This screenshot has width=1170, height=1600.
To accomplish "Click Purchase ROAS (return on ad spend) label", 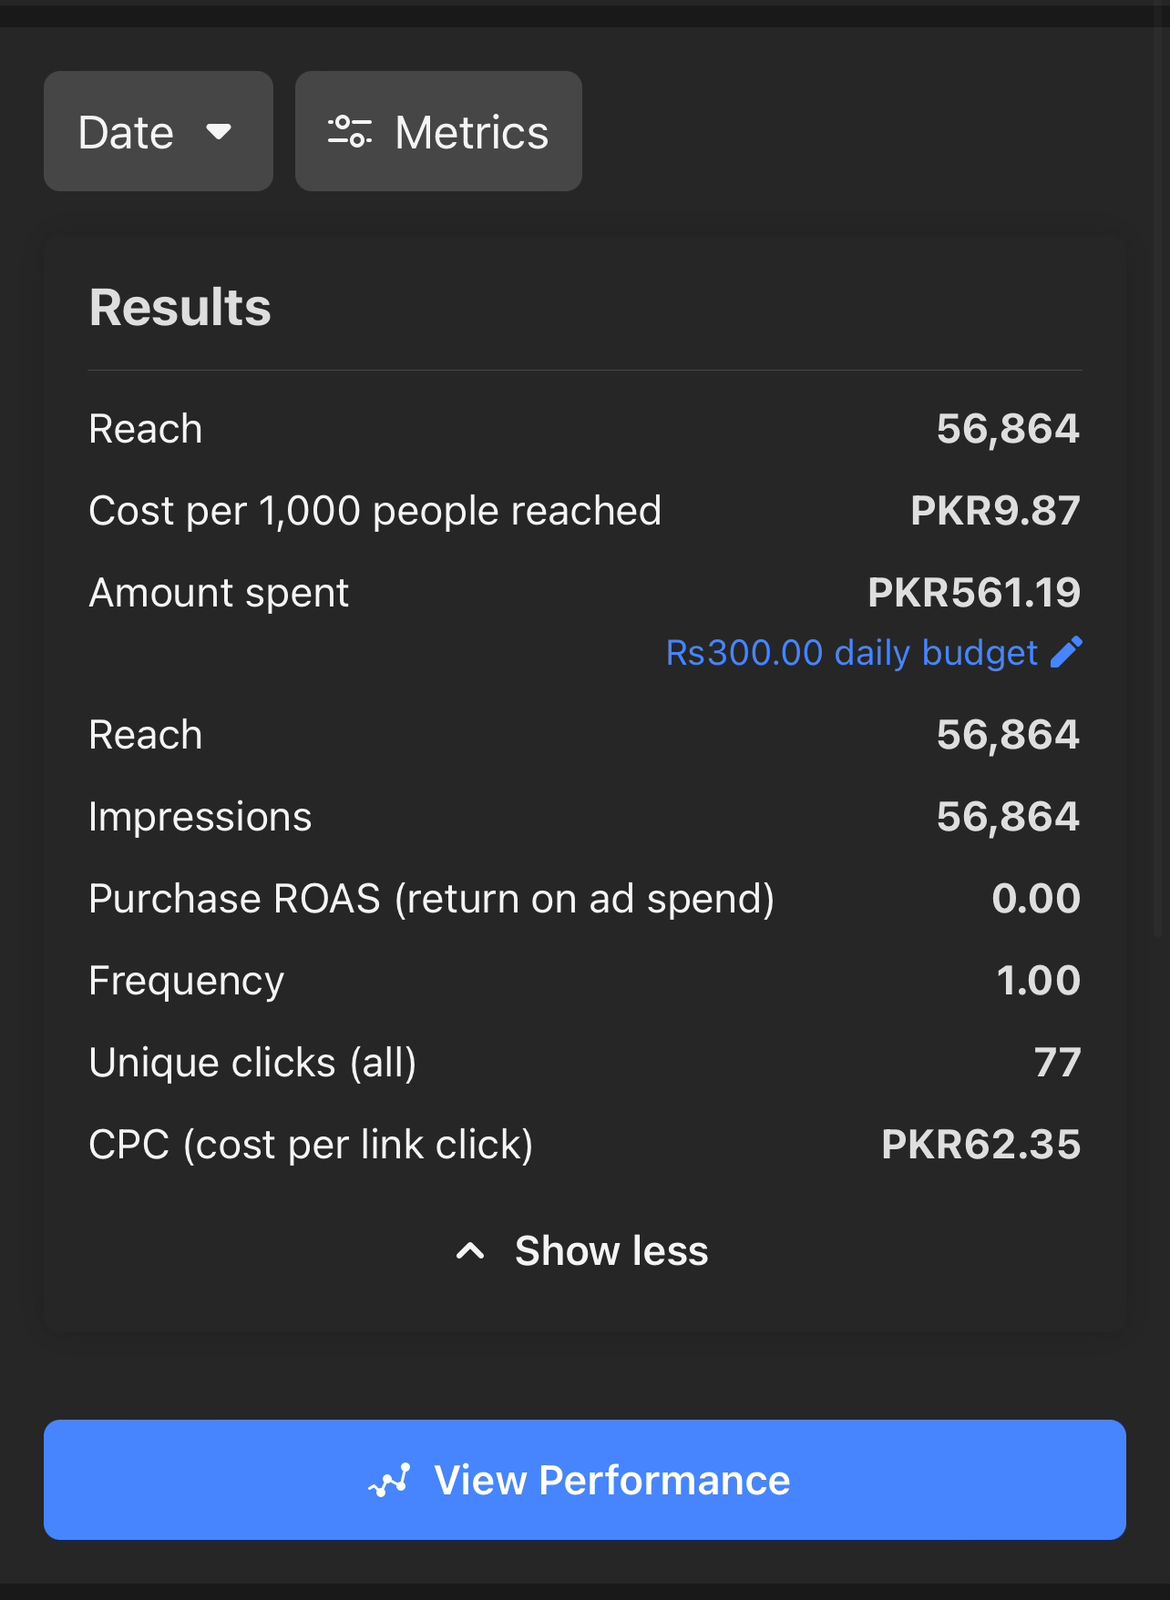I will point(431,899).
